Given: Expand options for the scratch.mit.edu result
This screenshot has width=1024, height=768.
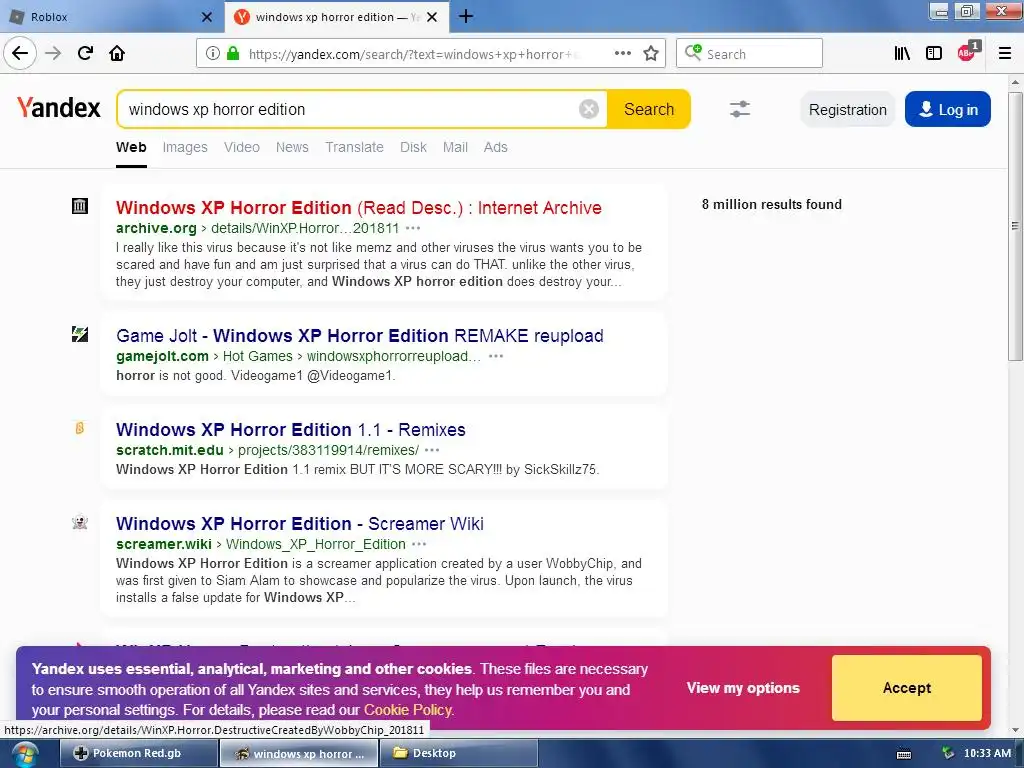Looking at the screenshot, I should [432, 450].
